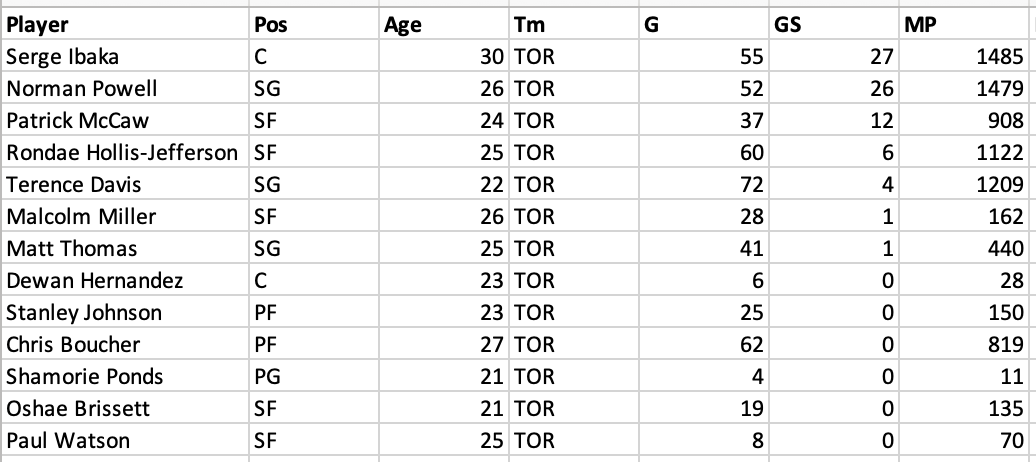Image resolution: width=1036 pixels, height=462 pixels.
Task: Select the Serge Ibaka name cell
Action: [125, 56]
